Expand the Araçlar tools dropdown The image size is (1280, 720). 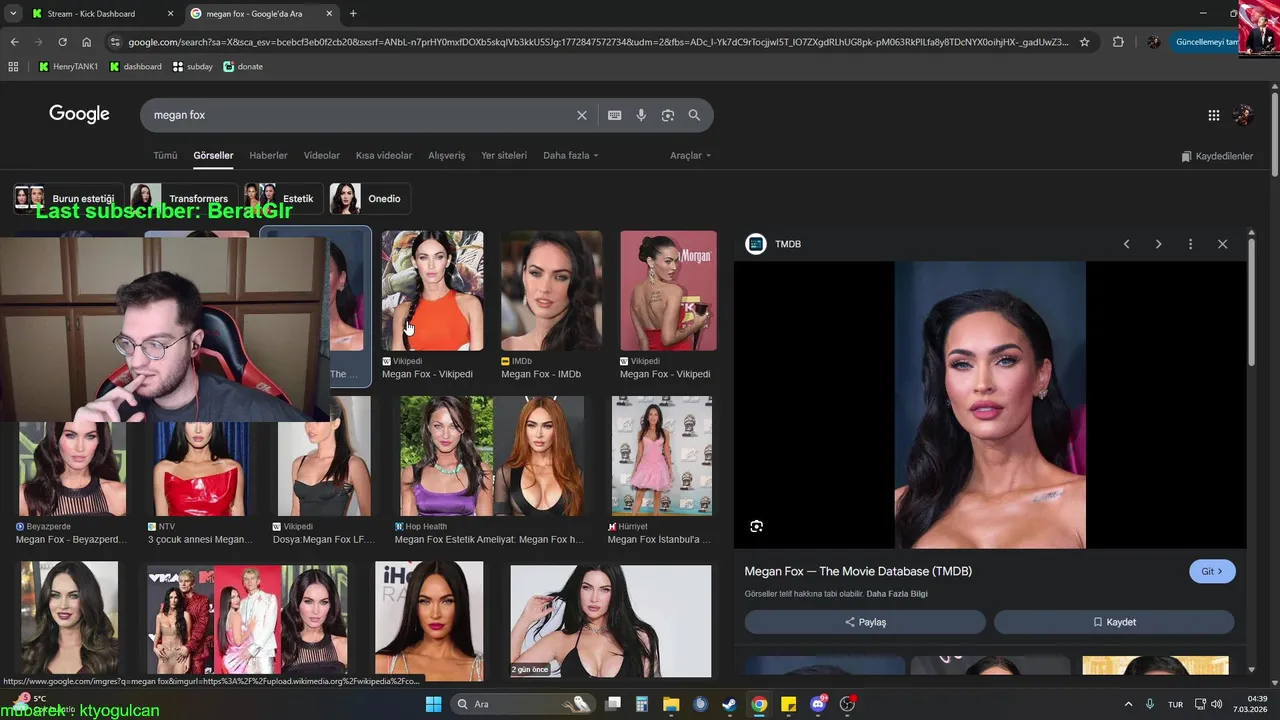[691, 156]
